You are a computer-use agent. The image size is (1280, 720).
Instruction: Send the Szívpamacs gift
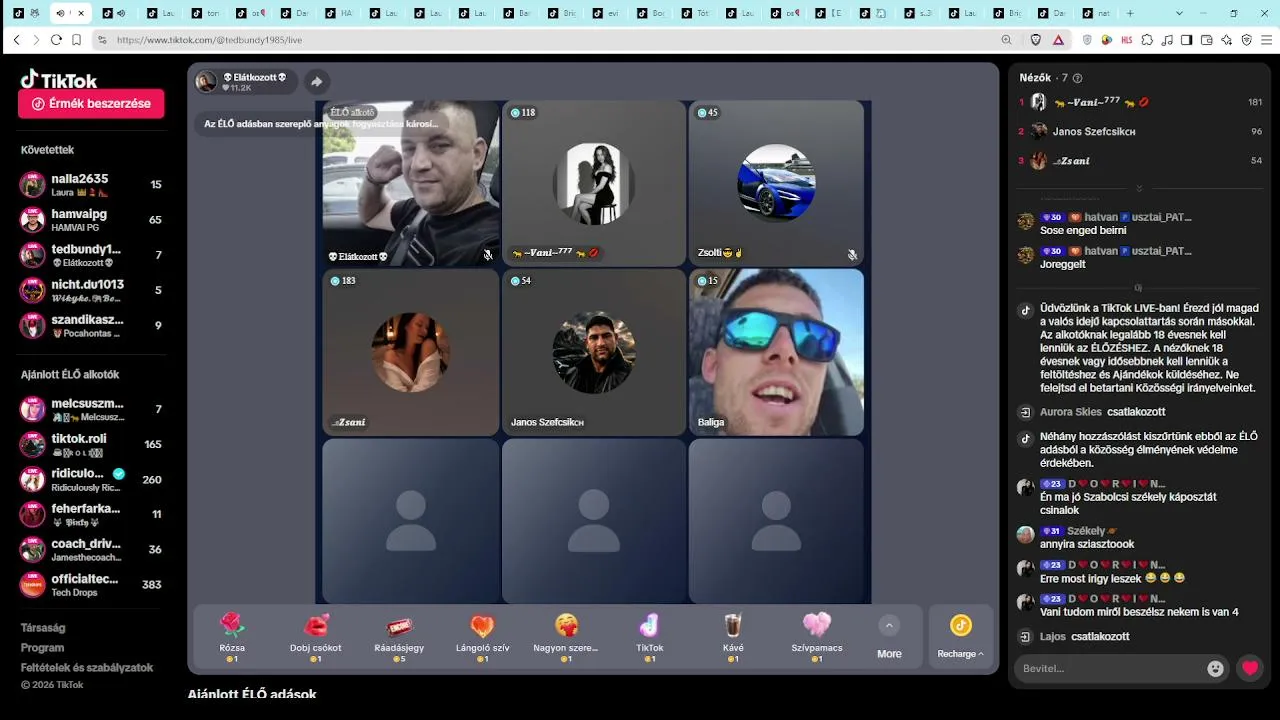point(817,637)
